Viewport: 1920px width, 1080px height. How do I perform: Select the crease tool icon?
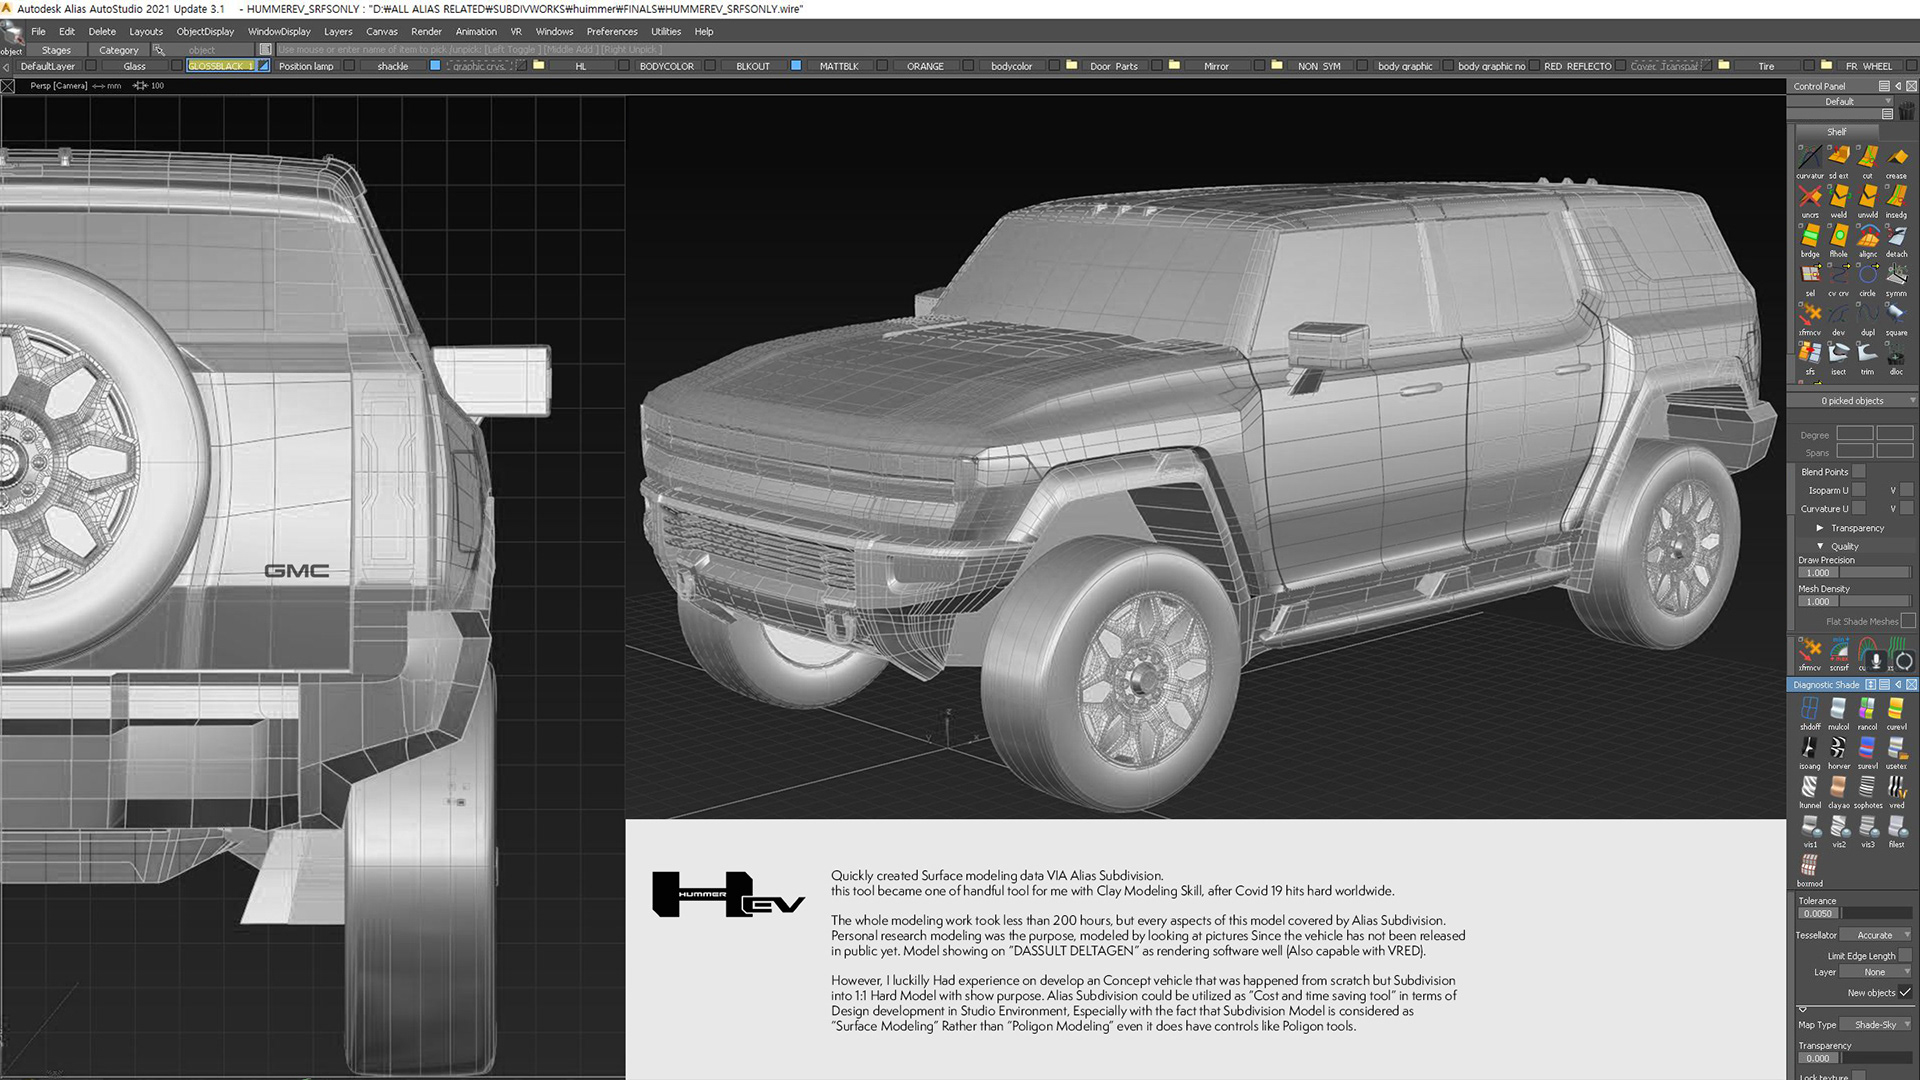(1897, 158)
